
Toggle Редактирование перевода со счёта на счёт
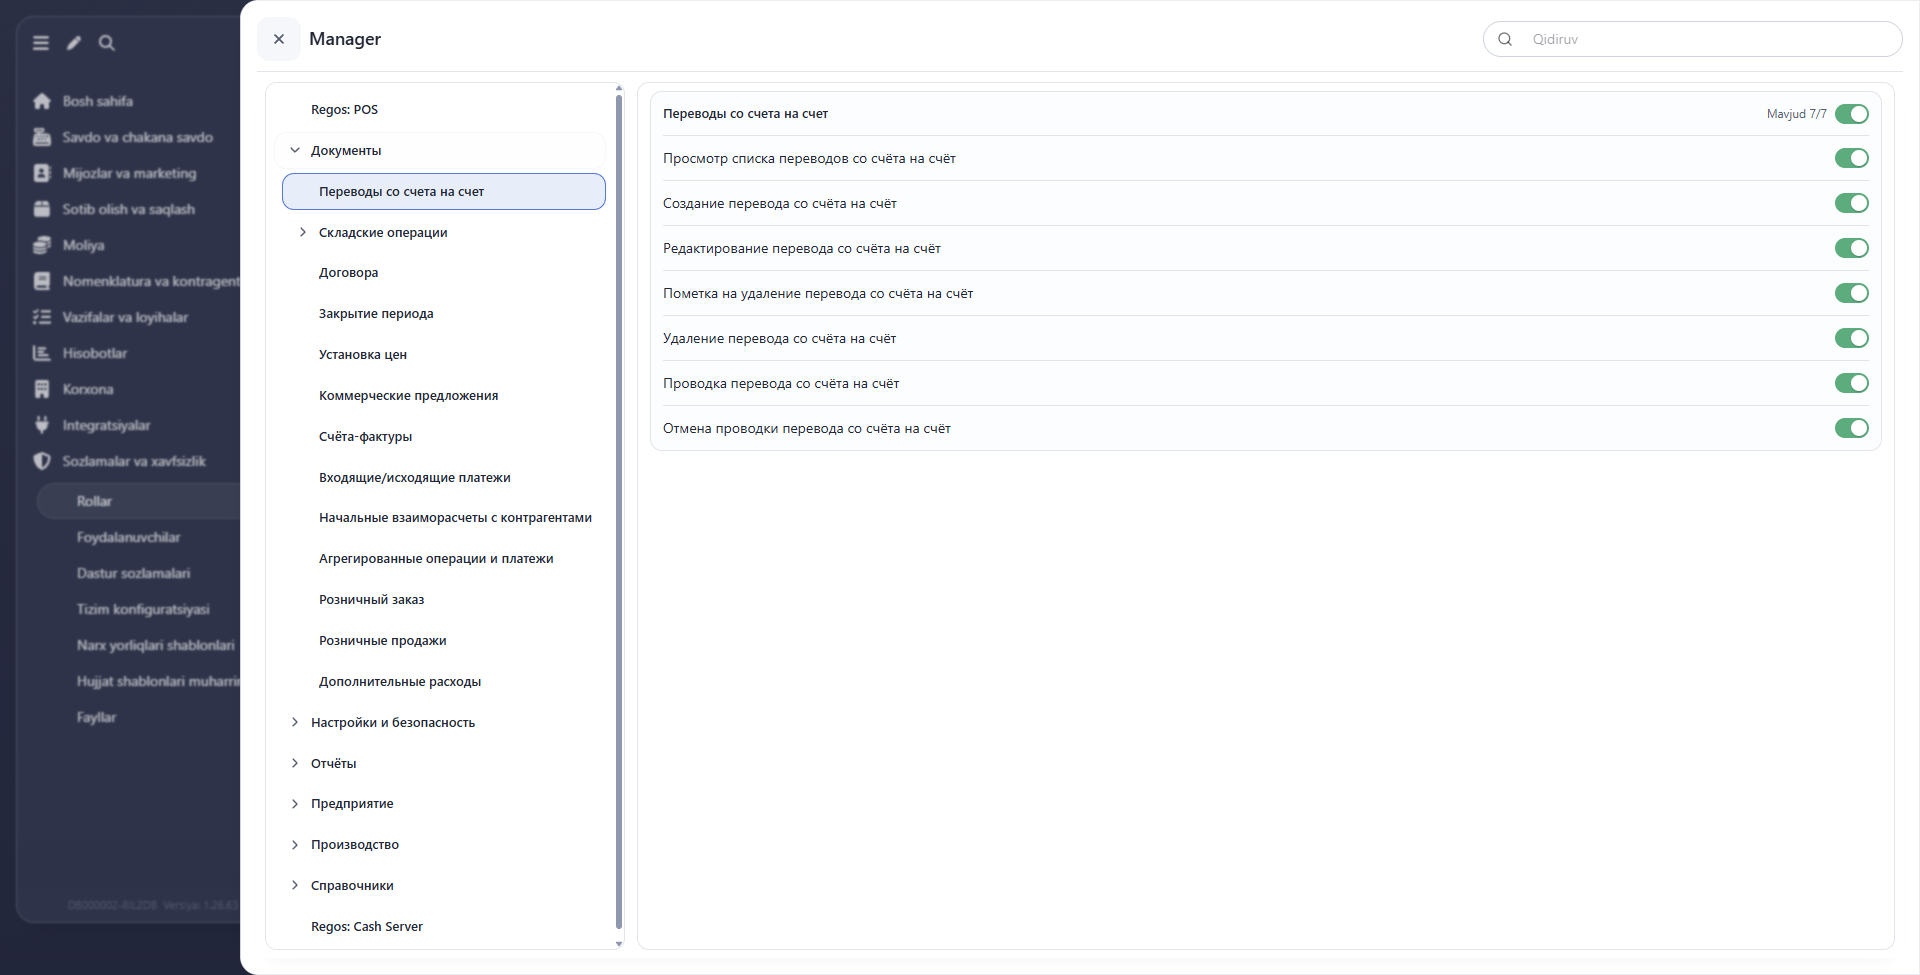click(x=1852, y=248)
